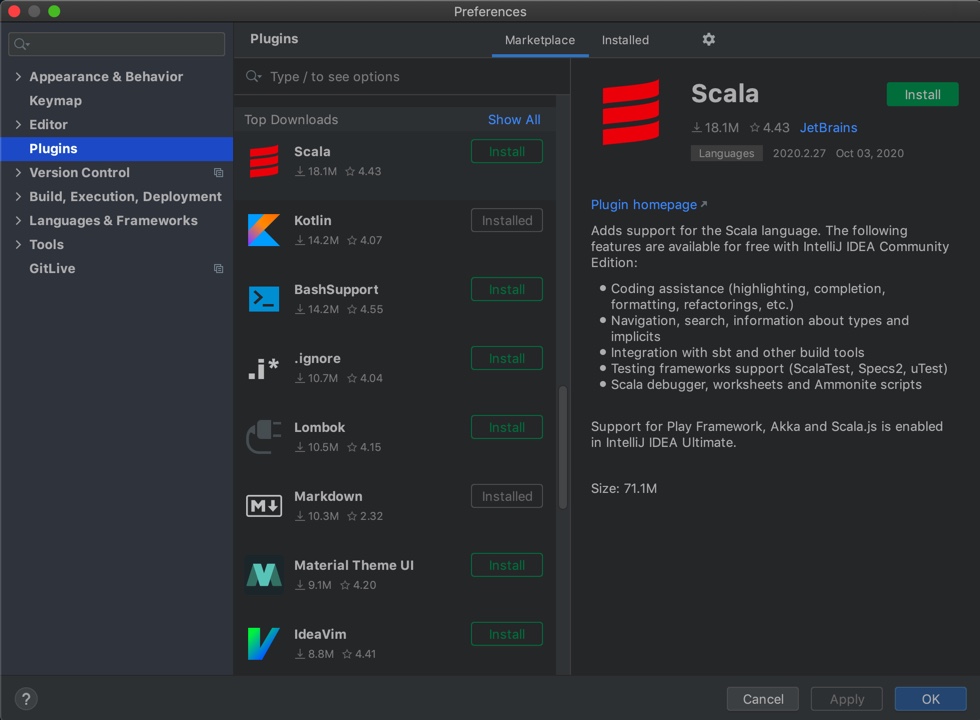Focus the settings search field
Screen dimensions: 980x720
(x=116, y=44)
